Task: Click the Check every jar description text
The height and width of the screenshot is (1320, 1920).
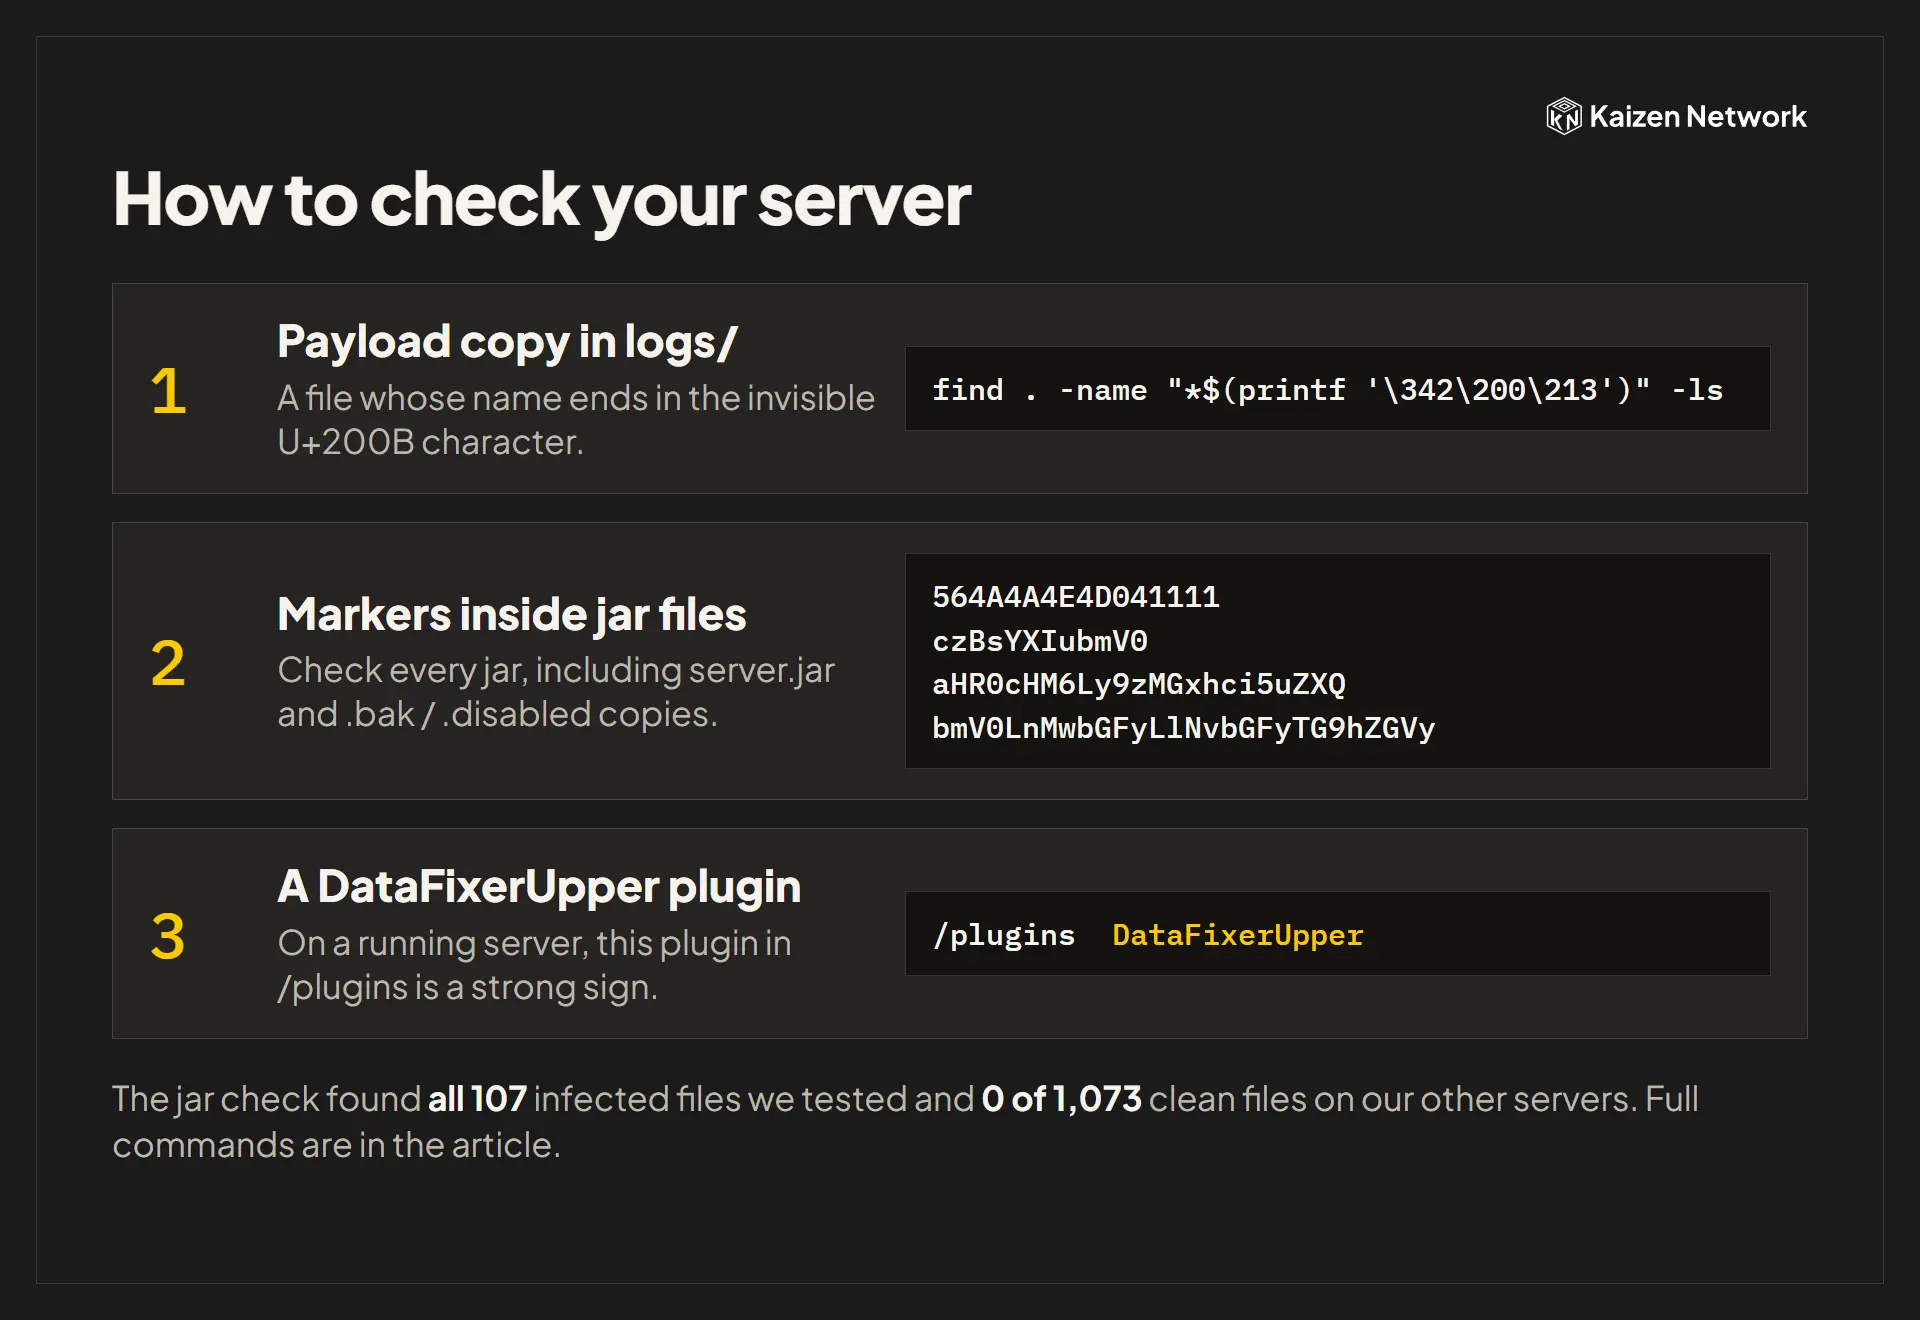Action: (x=556, y=692)
